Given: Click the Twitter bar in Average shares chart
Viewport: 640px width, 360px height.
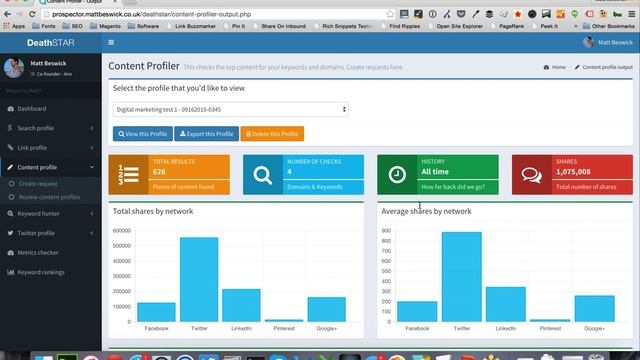Looking at the screenshot, I should 462,277.
